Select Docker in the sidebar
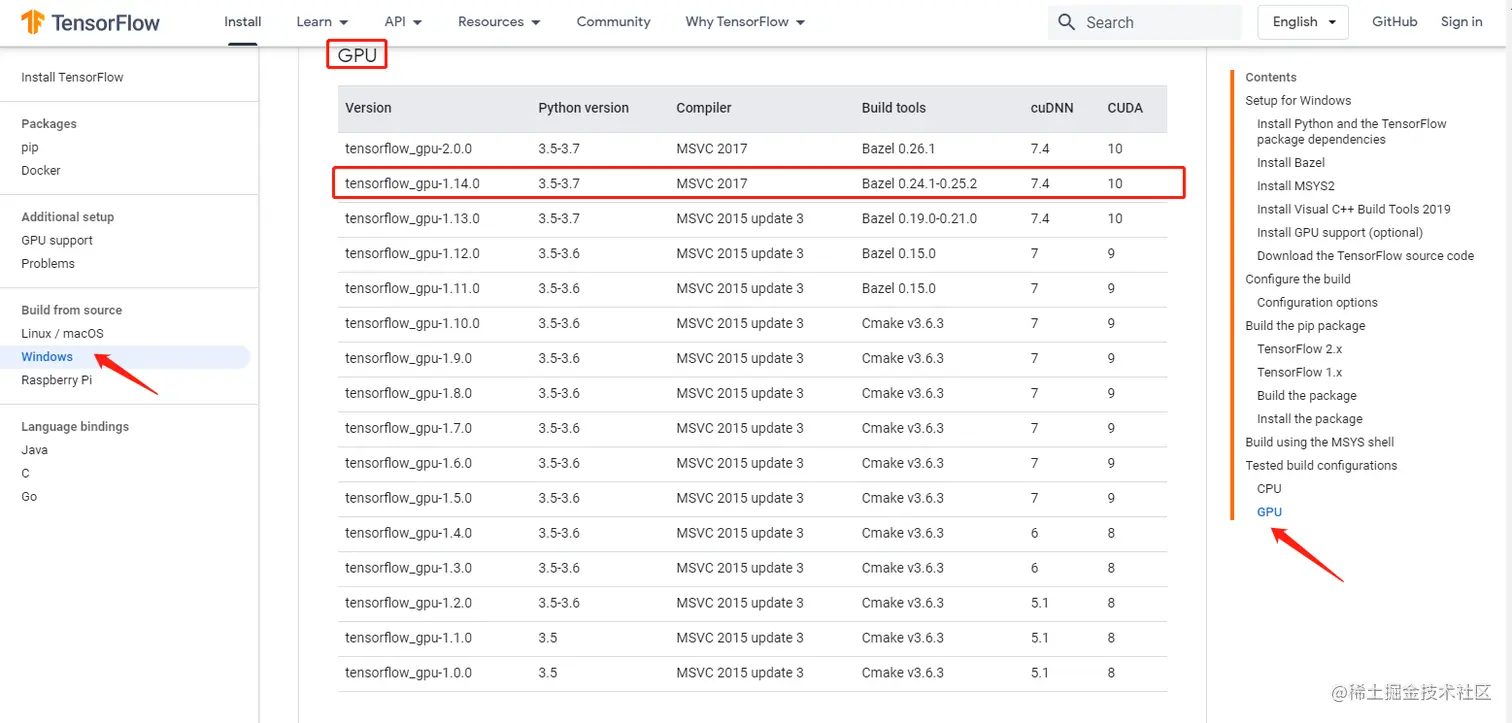The height and width of the screenshot is (723, 1512). pyautogui.click(x=41, y=170)
